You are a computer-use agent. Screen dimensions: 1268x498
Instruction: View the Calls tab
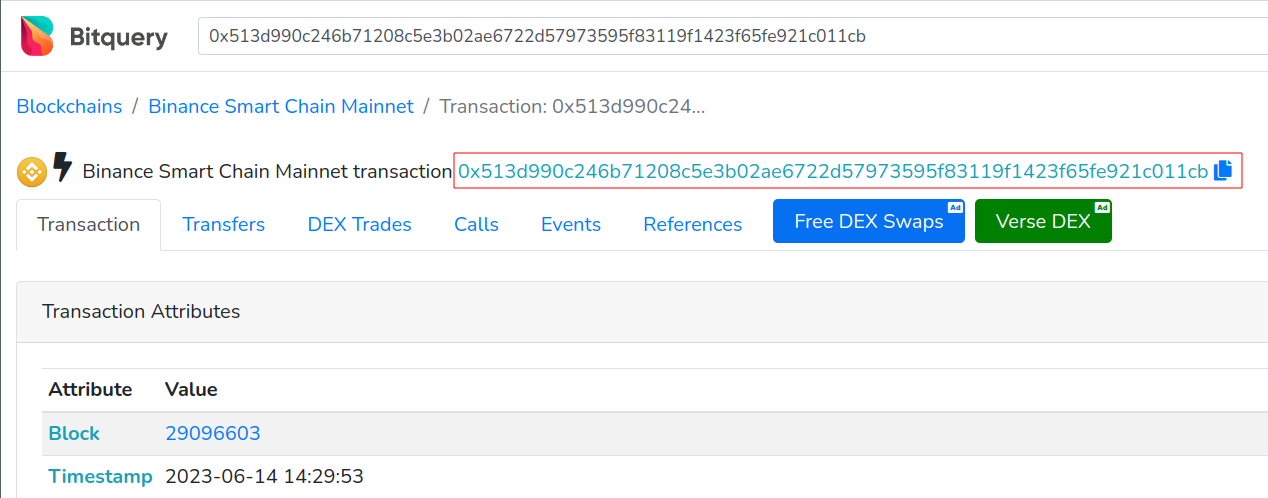[x=476, y=224]
